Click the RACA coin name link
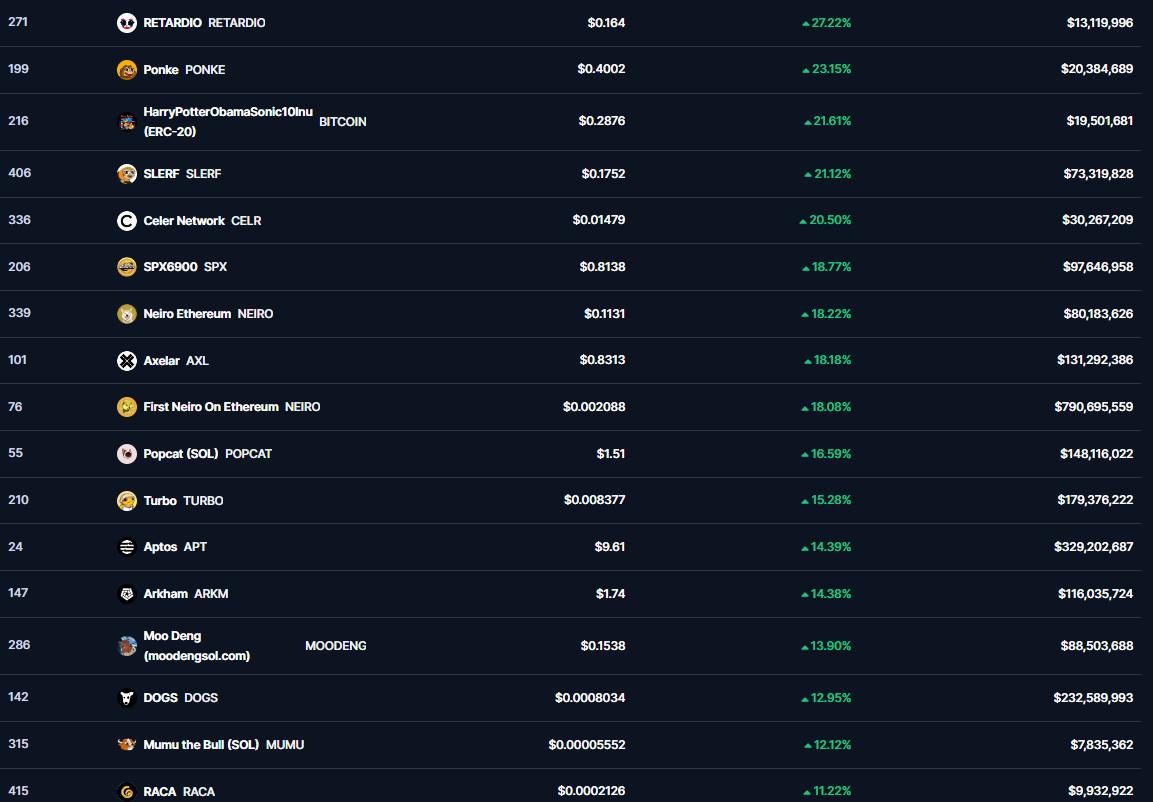This screenshot has height=802, width=1153. tap(160, 792)
